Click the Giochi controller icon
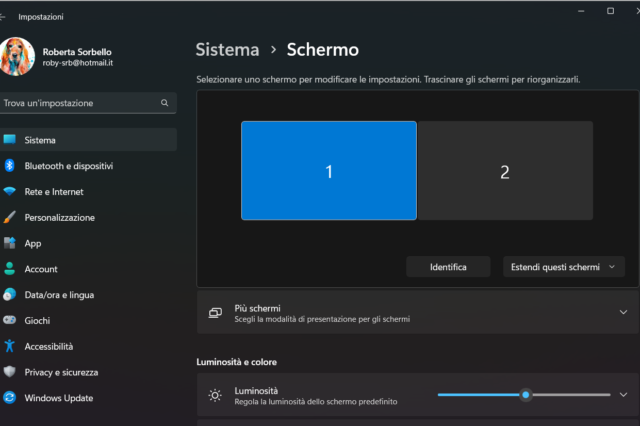Screen dimensions: 640x426 10,321
